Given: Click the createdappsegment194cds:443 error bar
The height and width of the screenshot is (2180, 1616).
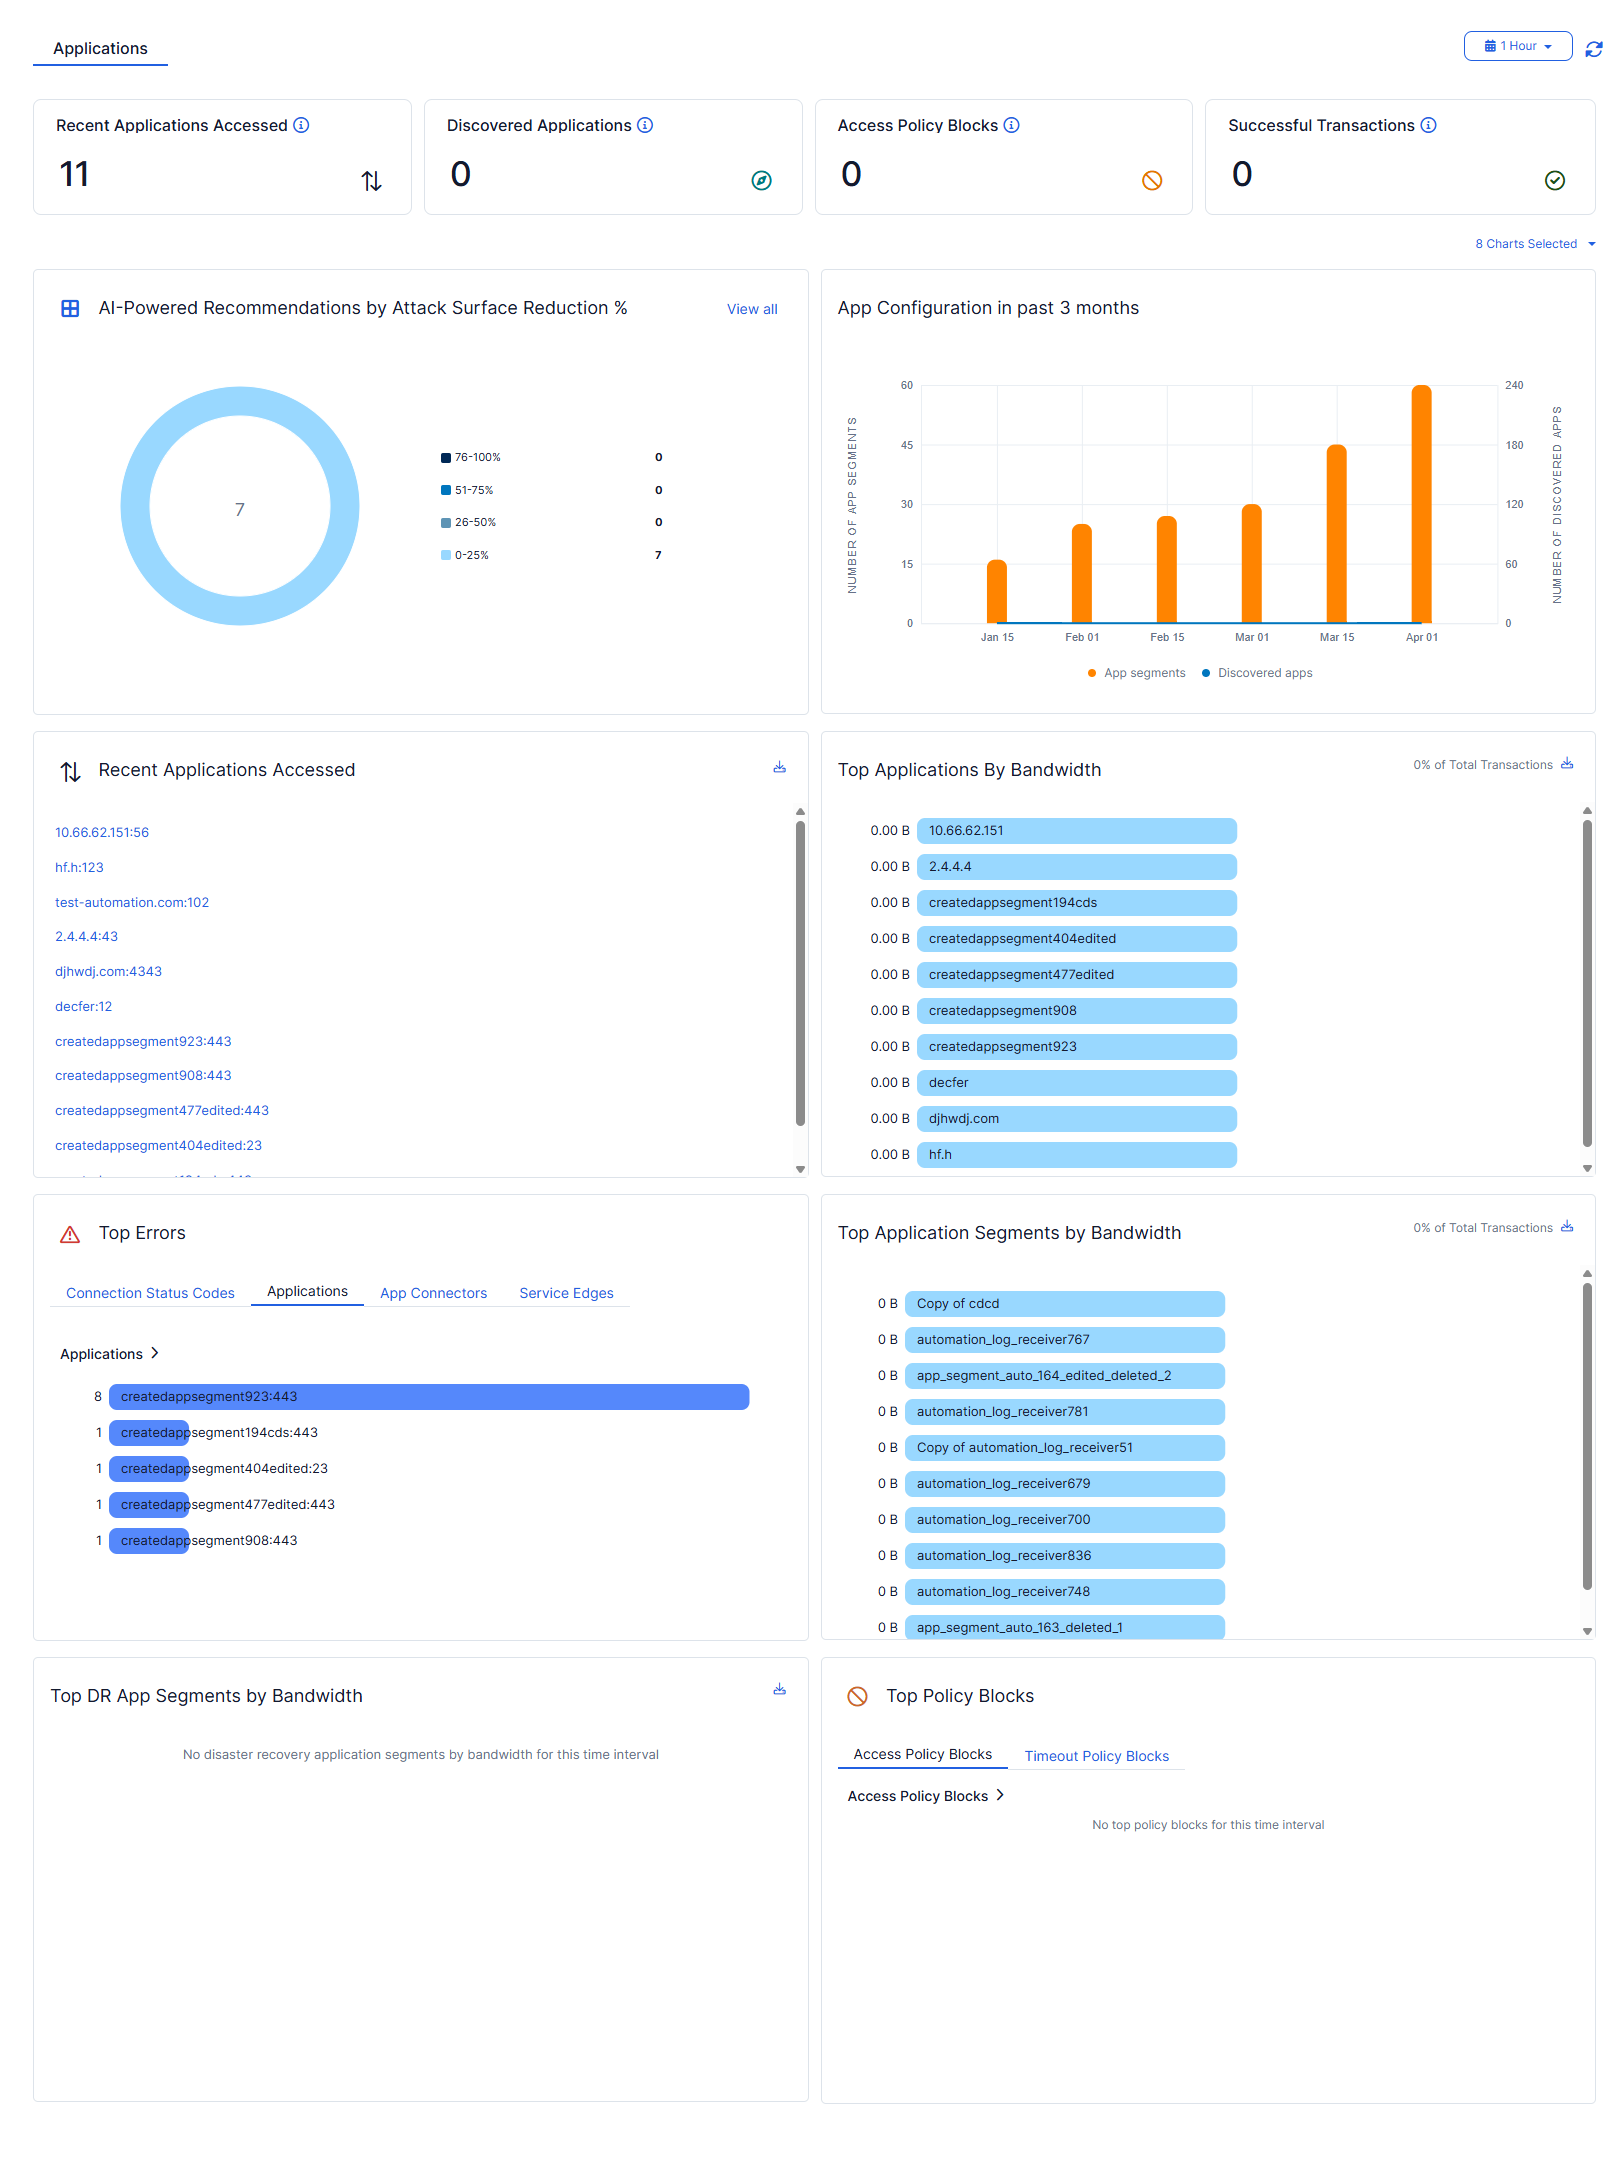Looking at the screenshot, I should [149, 1433].
